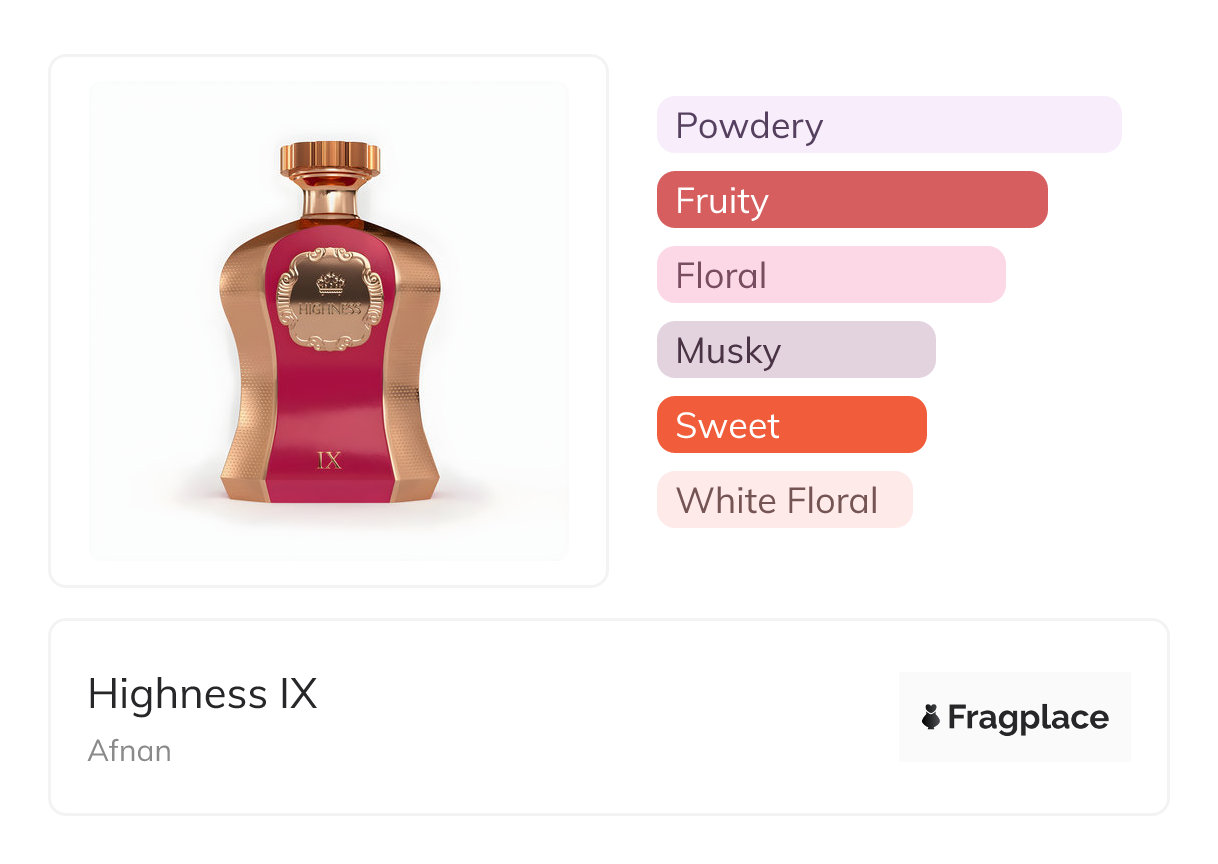Click the White Floral label text
The image size is (1218, 864).
(x=776, y=500)
